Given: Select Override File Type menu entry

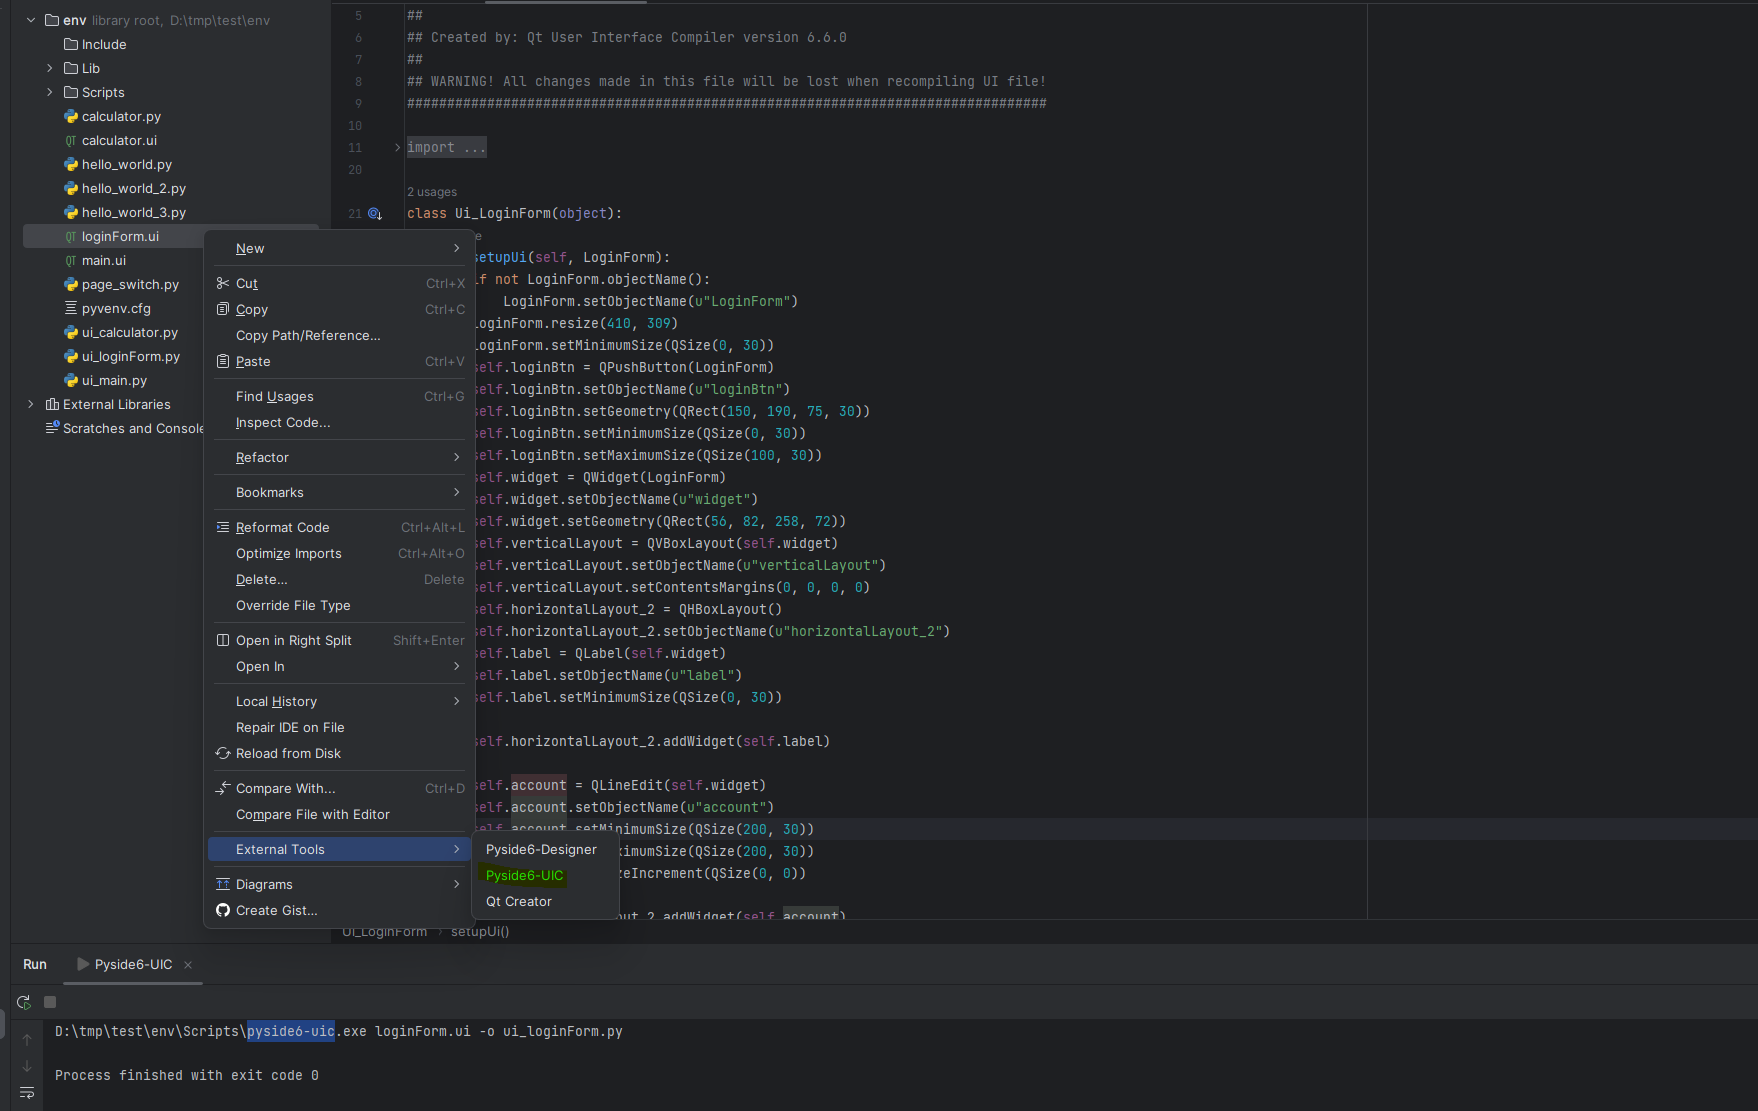Looking at the screenshot, I should point(340,605).
